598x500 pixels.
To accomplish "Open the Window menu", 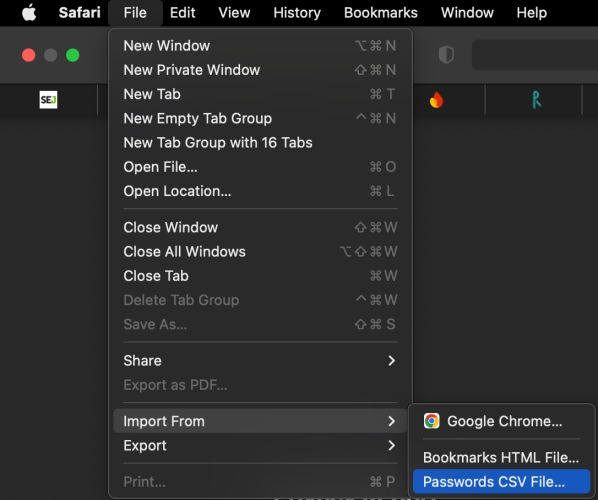I will [467, 13].
